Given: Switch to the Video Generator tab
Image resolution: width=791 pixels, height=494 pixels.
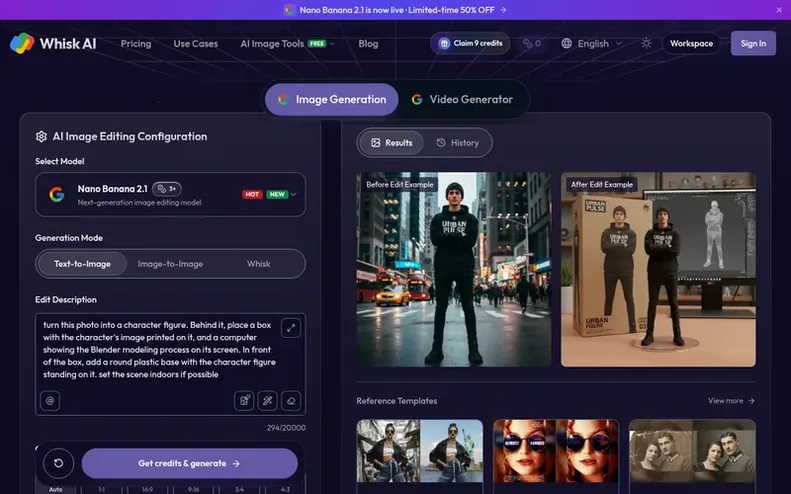Looking at the screenshot, I should coord(463,99).
